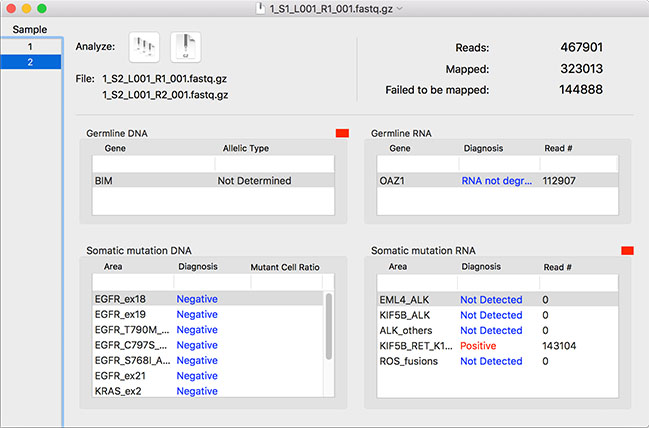
Task: Select the KIF5B_RET_K1... row
Action: (498, 345)
